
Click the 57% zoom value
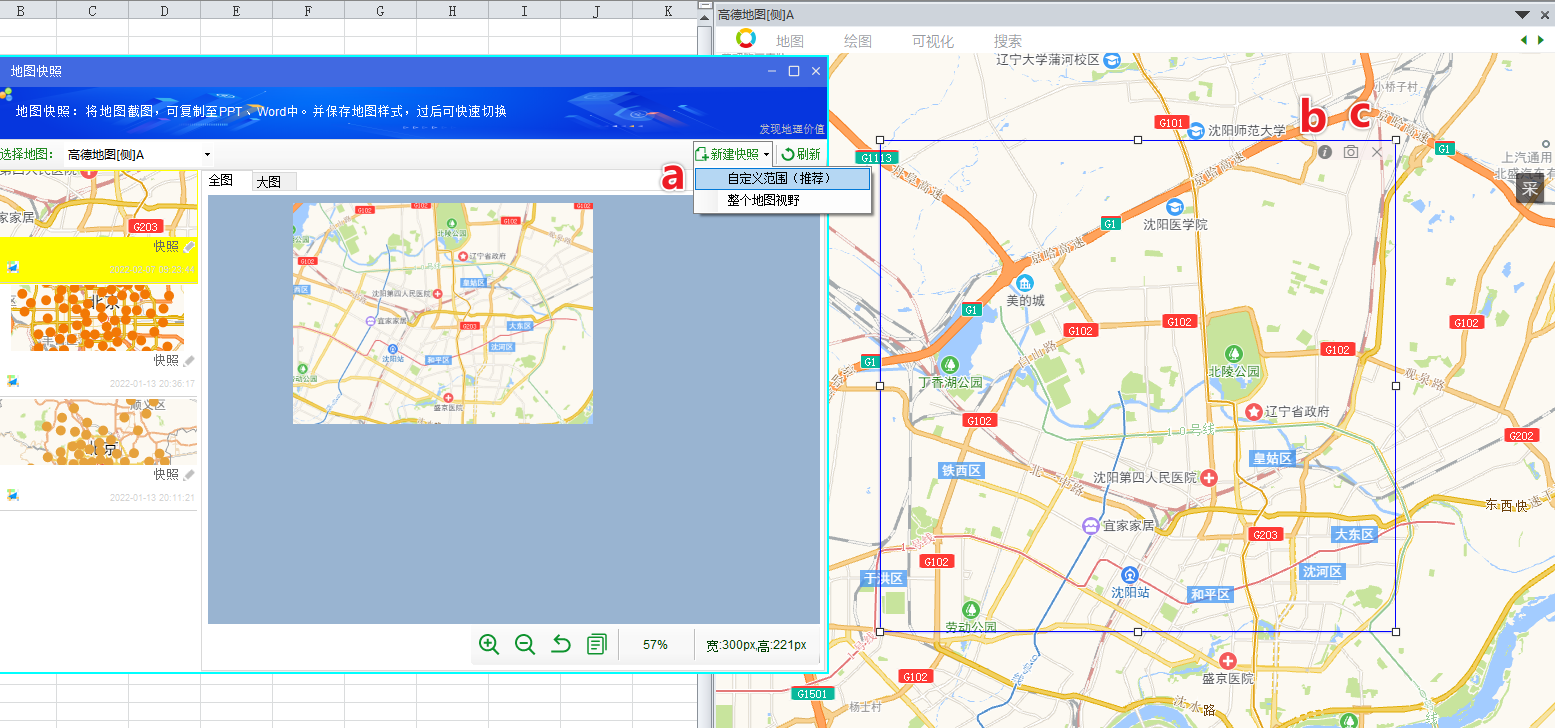click(655, 645)
